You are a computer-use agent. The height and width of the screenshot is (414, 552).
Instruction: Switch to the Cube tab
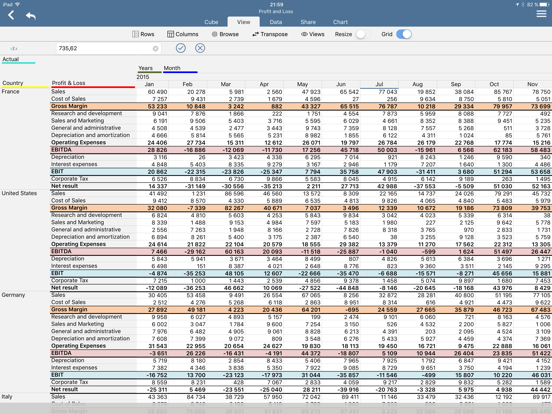tap(211, 22)
